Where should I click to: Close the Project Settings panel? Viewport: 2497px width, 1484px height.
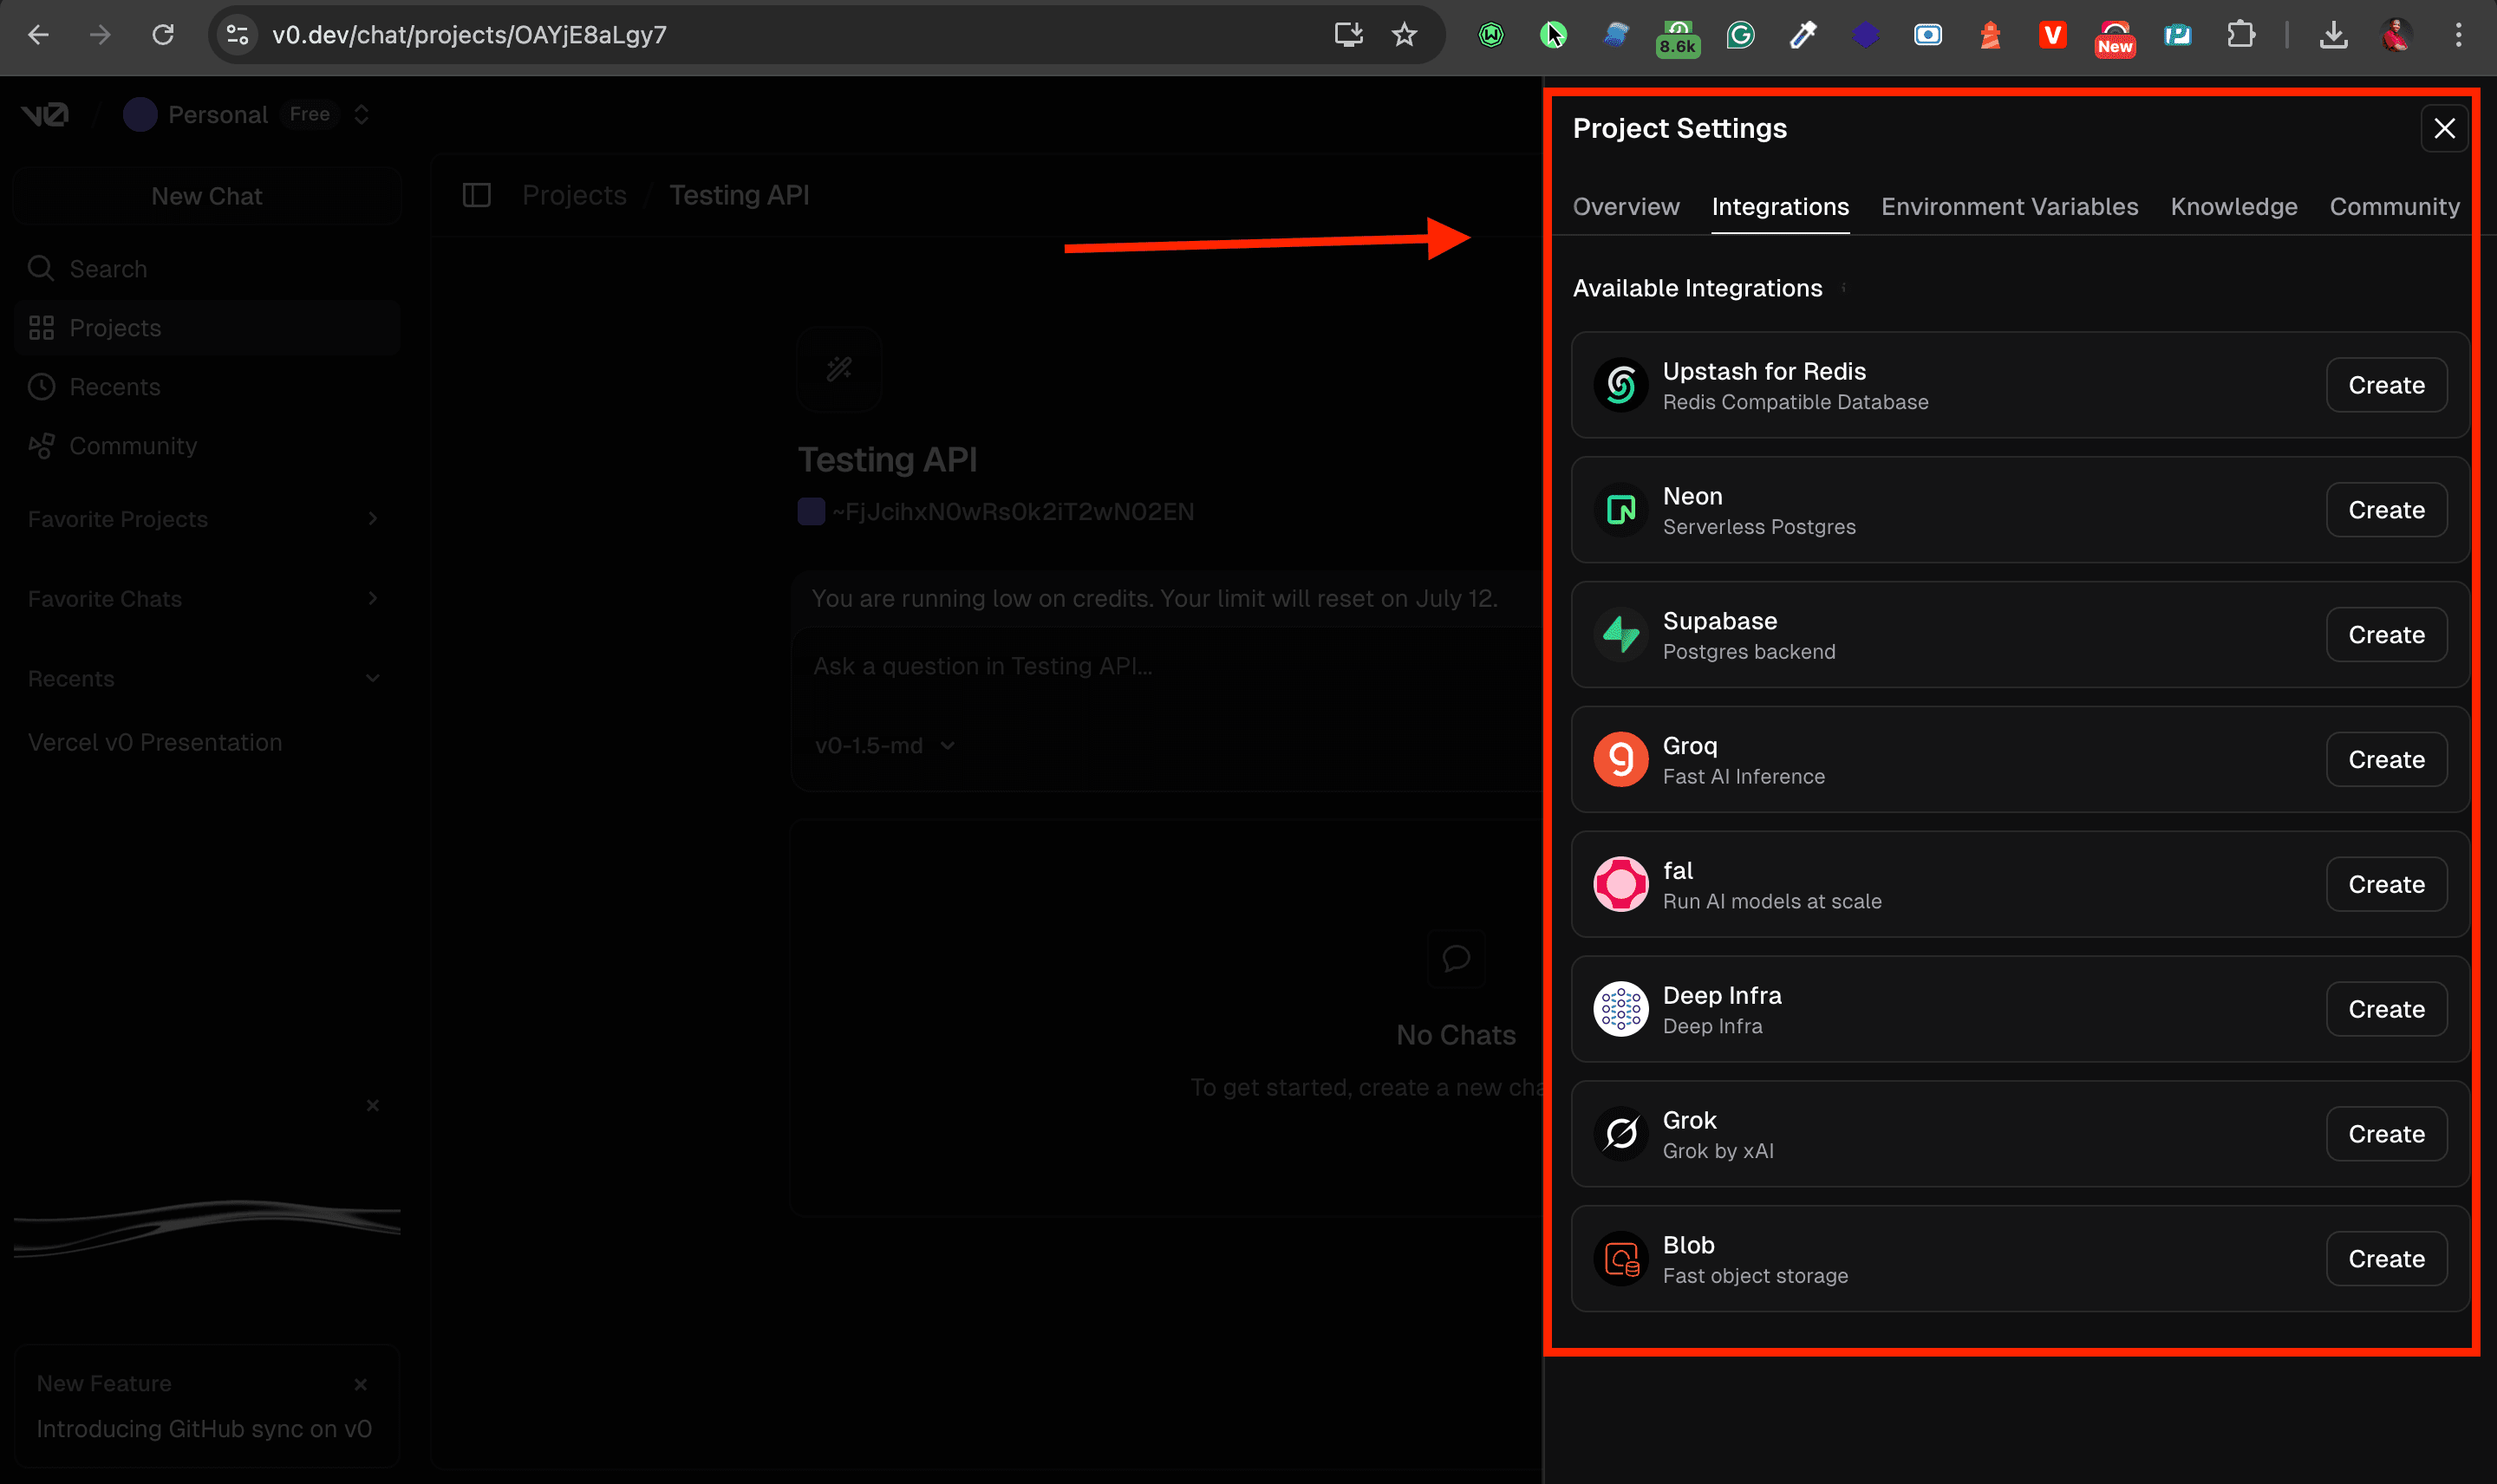(2444, 128)
